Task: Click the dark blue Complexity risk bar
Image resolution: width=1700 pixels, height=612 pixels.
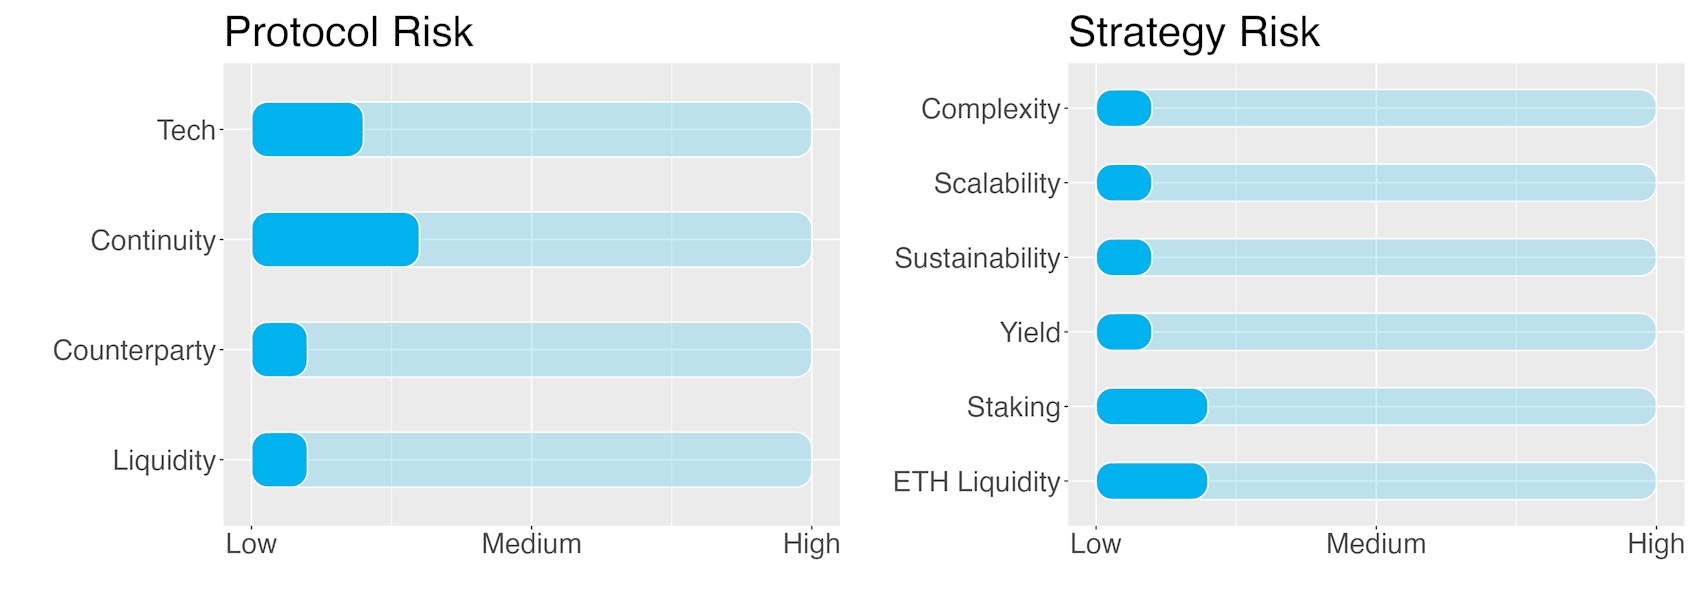Action: pyautogui.click(x=1124, y=108)
